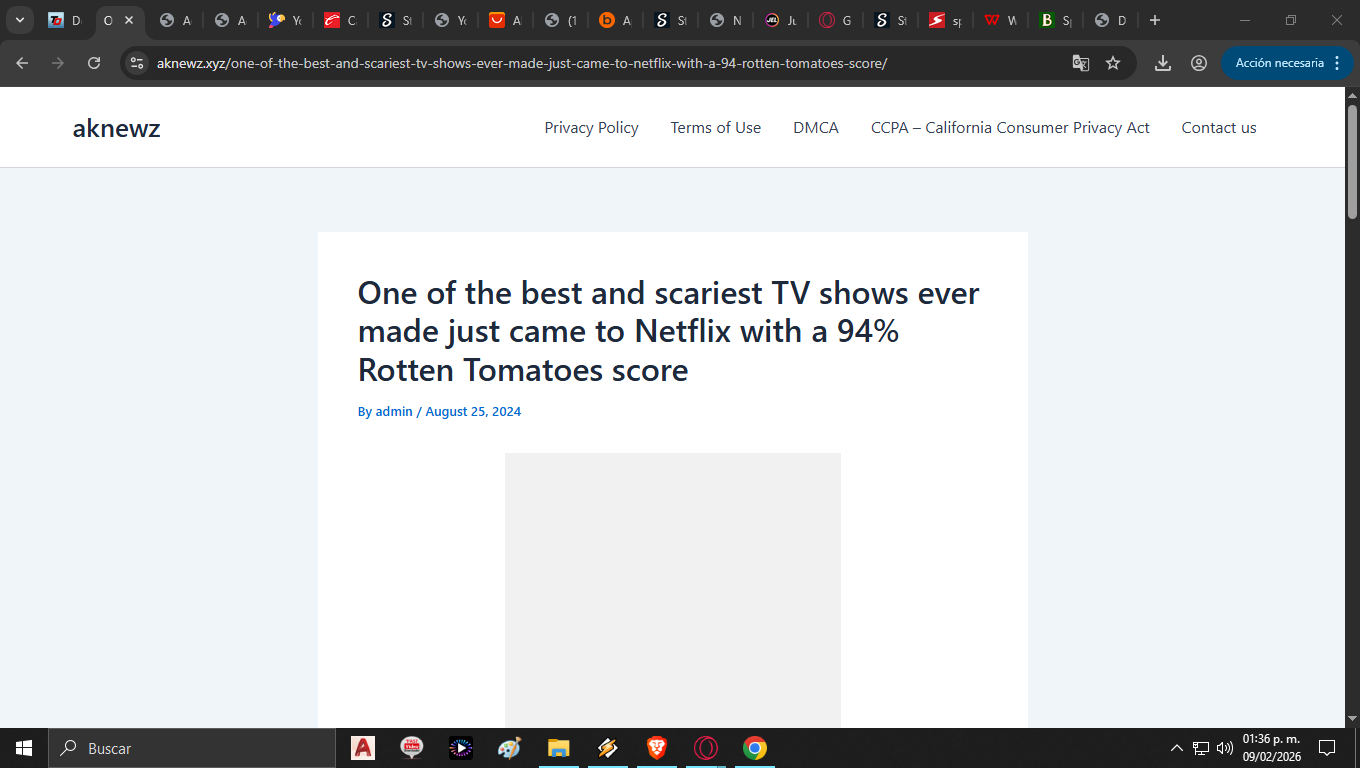Click the reload page icon
The width and height of the screenshot is (1360, 768).
tap(94, 63)
